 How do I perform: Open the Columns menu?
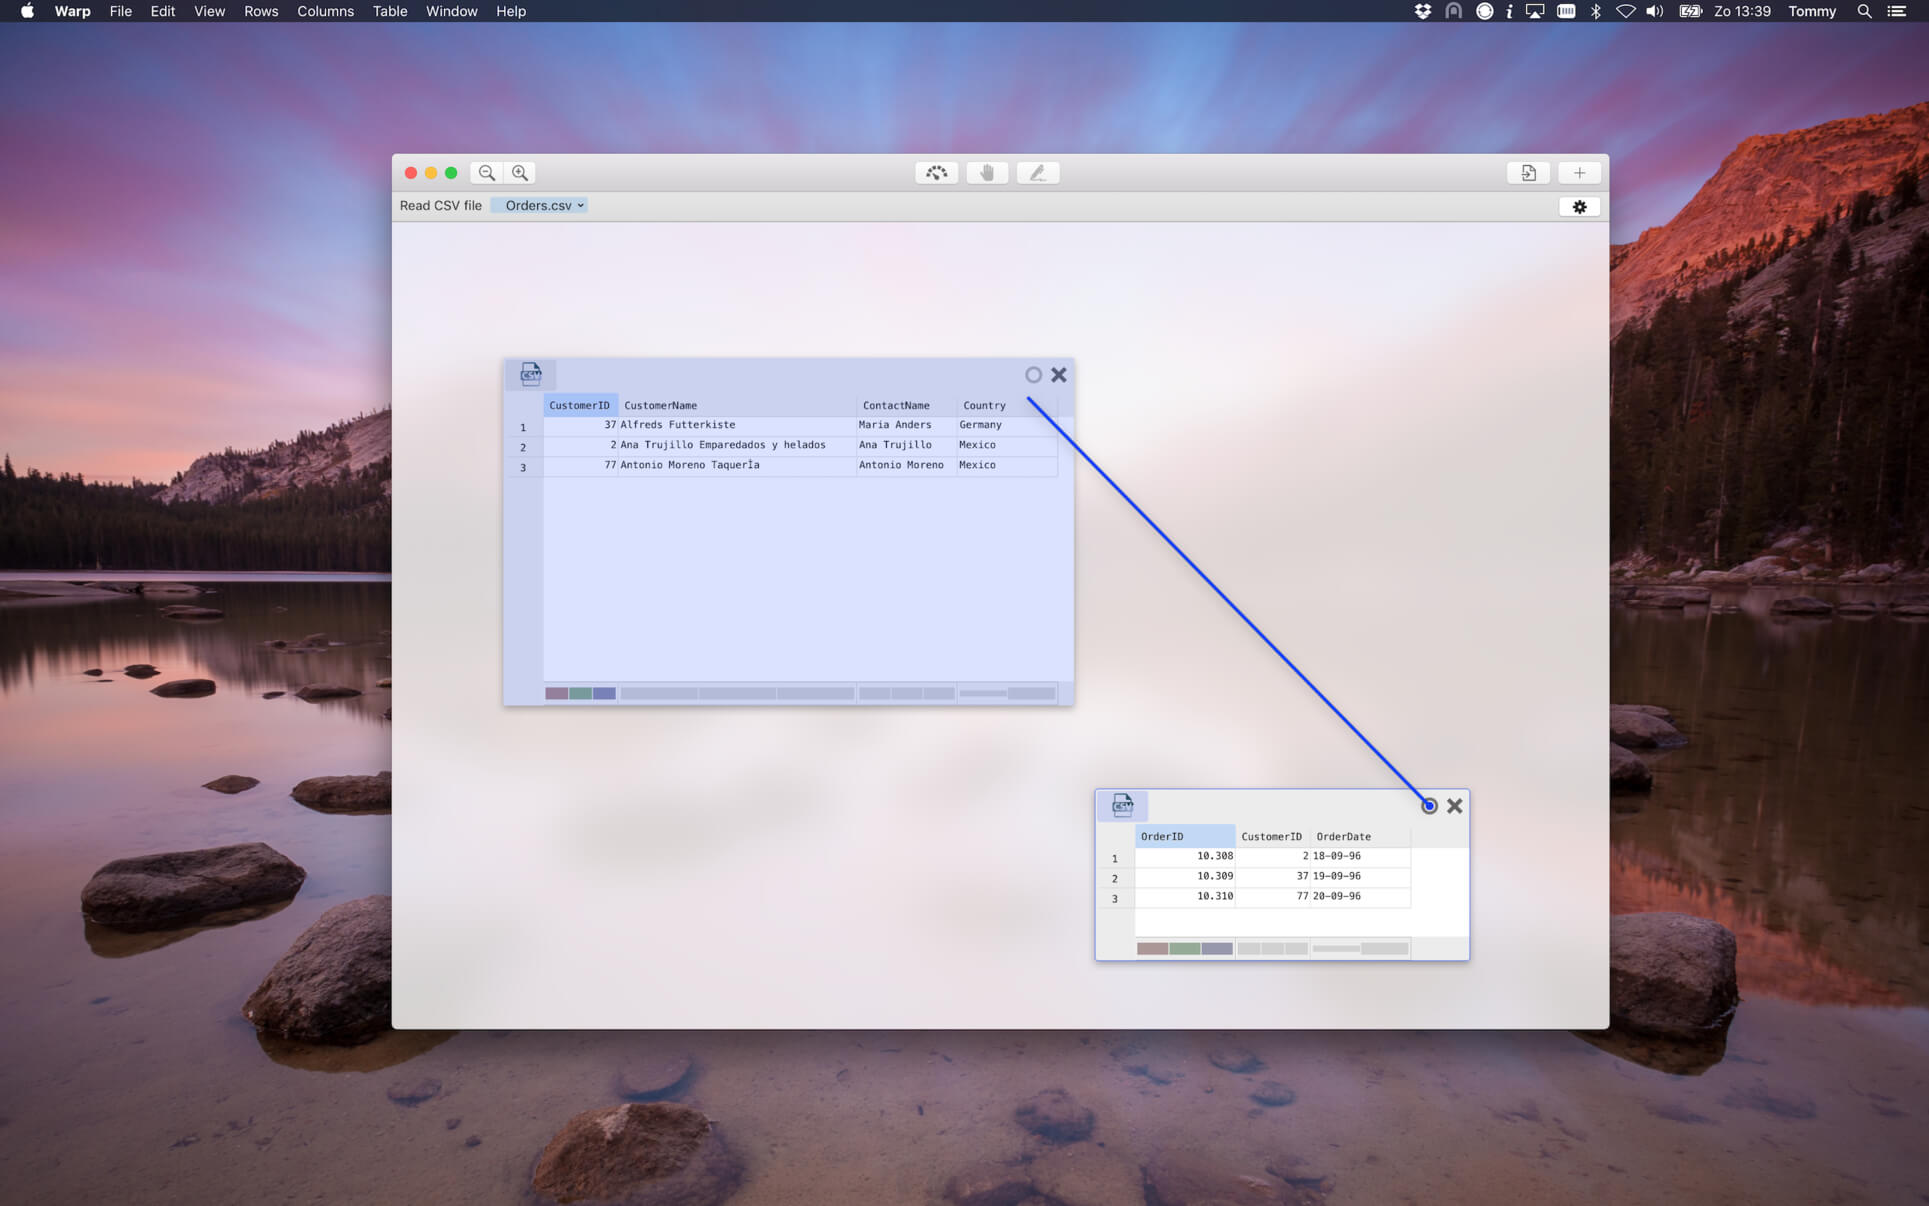pos(325,11)
